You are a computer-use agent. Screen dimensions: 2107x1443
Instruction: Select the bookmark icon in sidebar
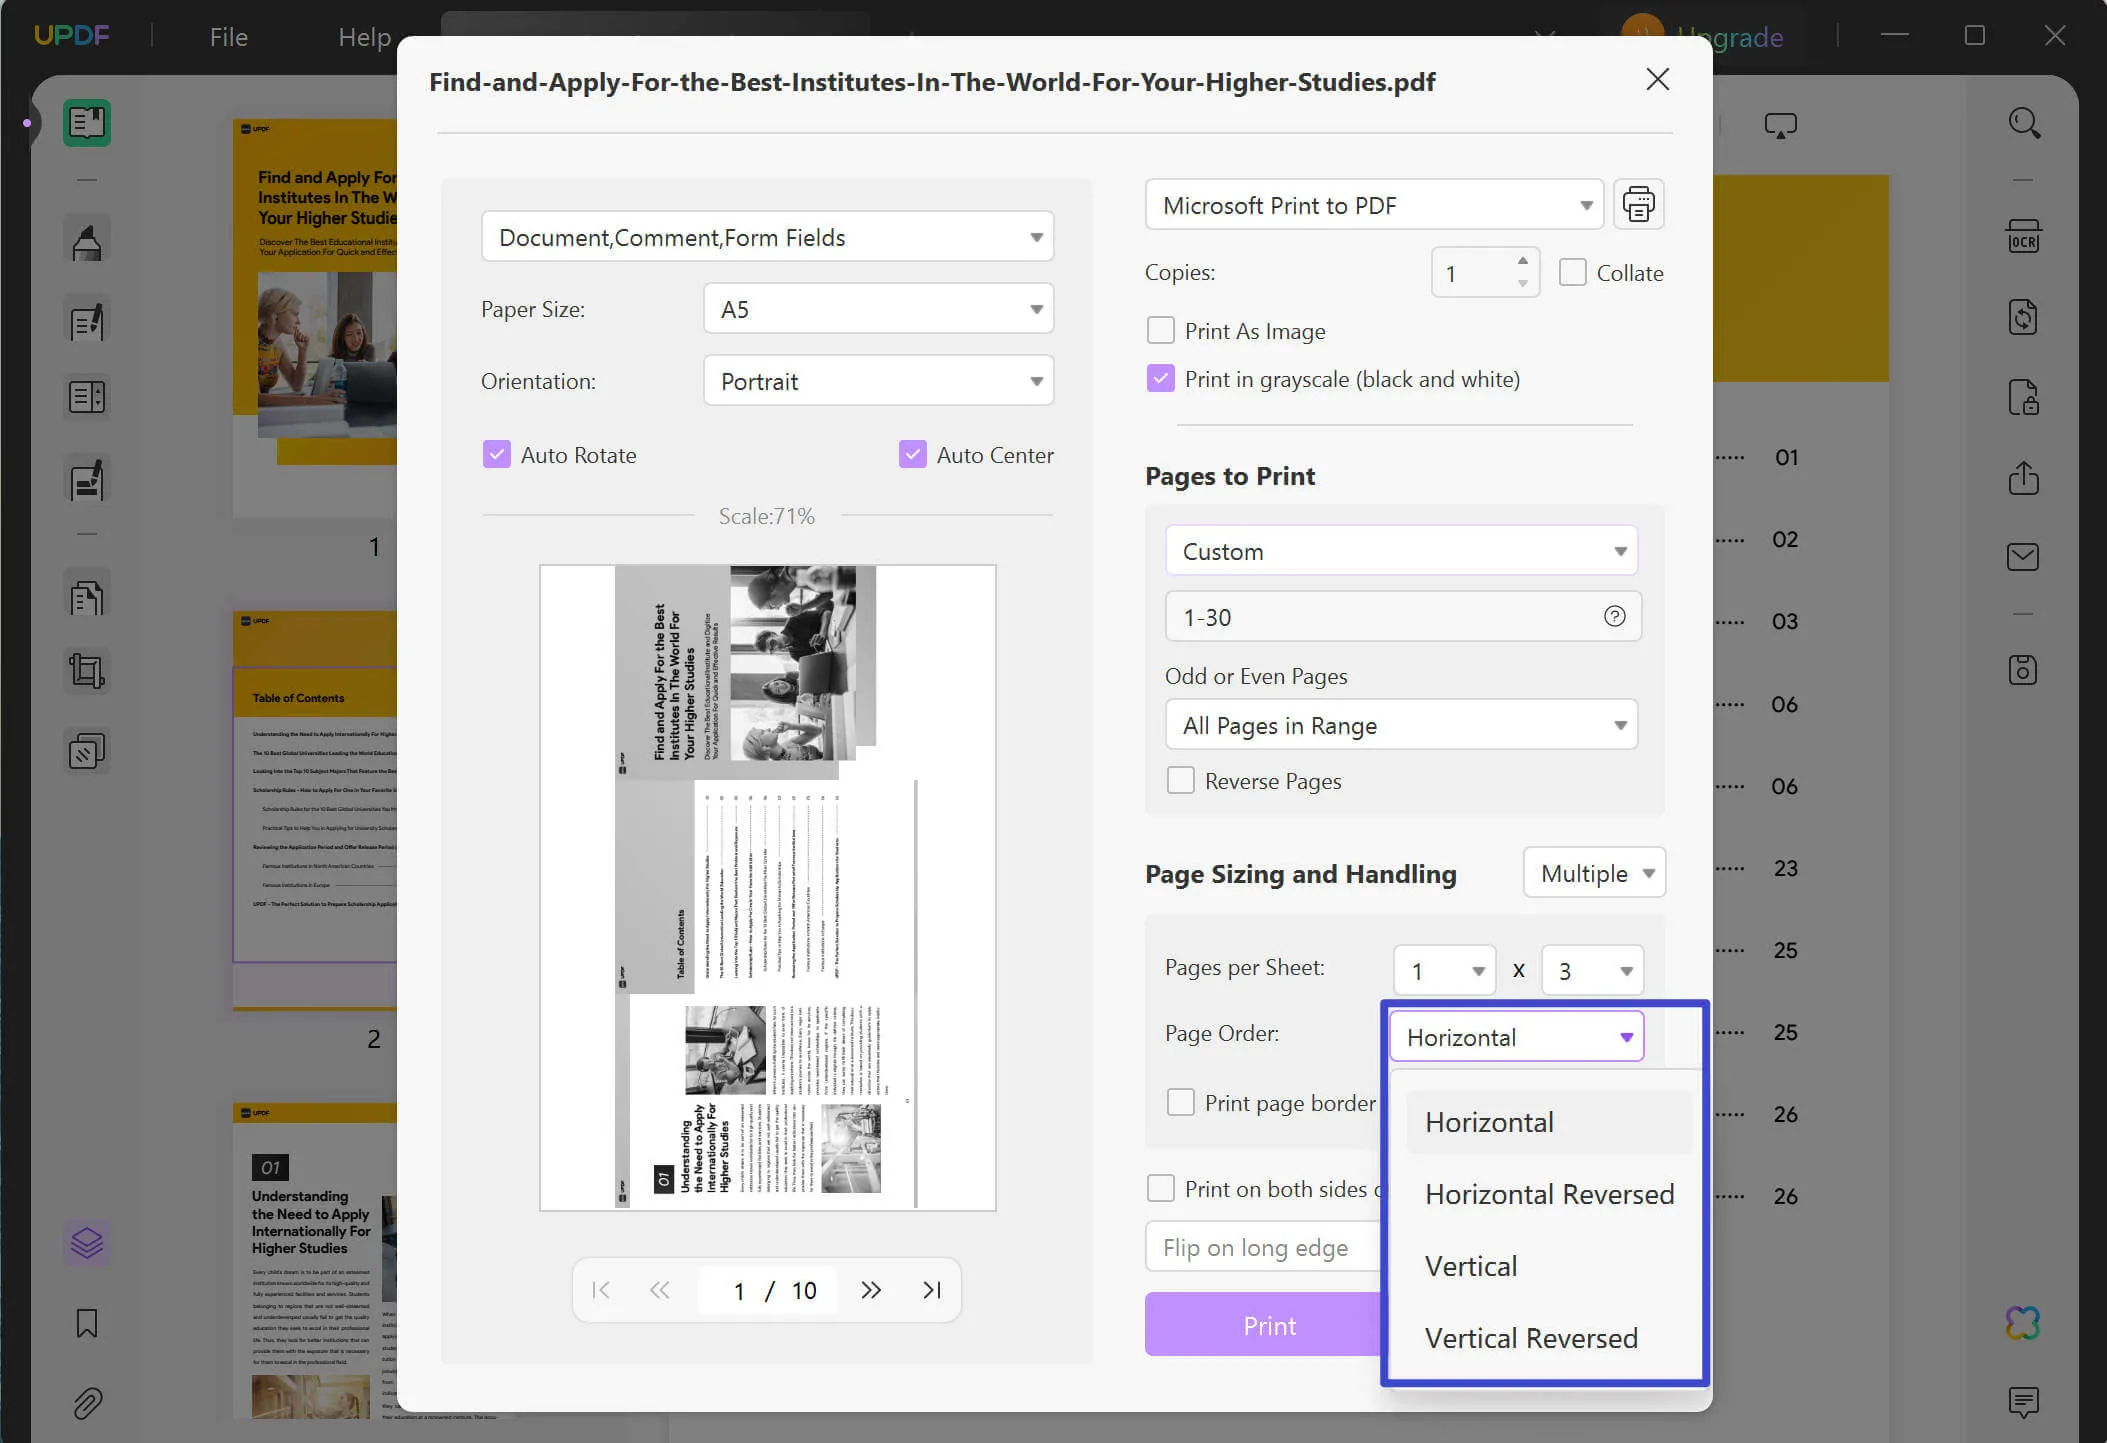[x=86, y=1323]
